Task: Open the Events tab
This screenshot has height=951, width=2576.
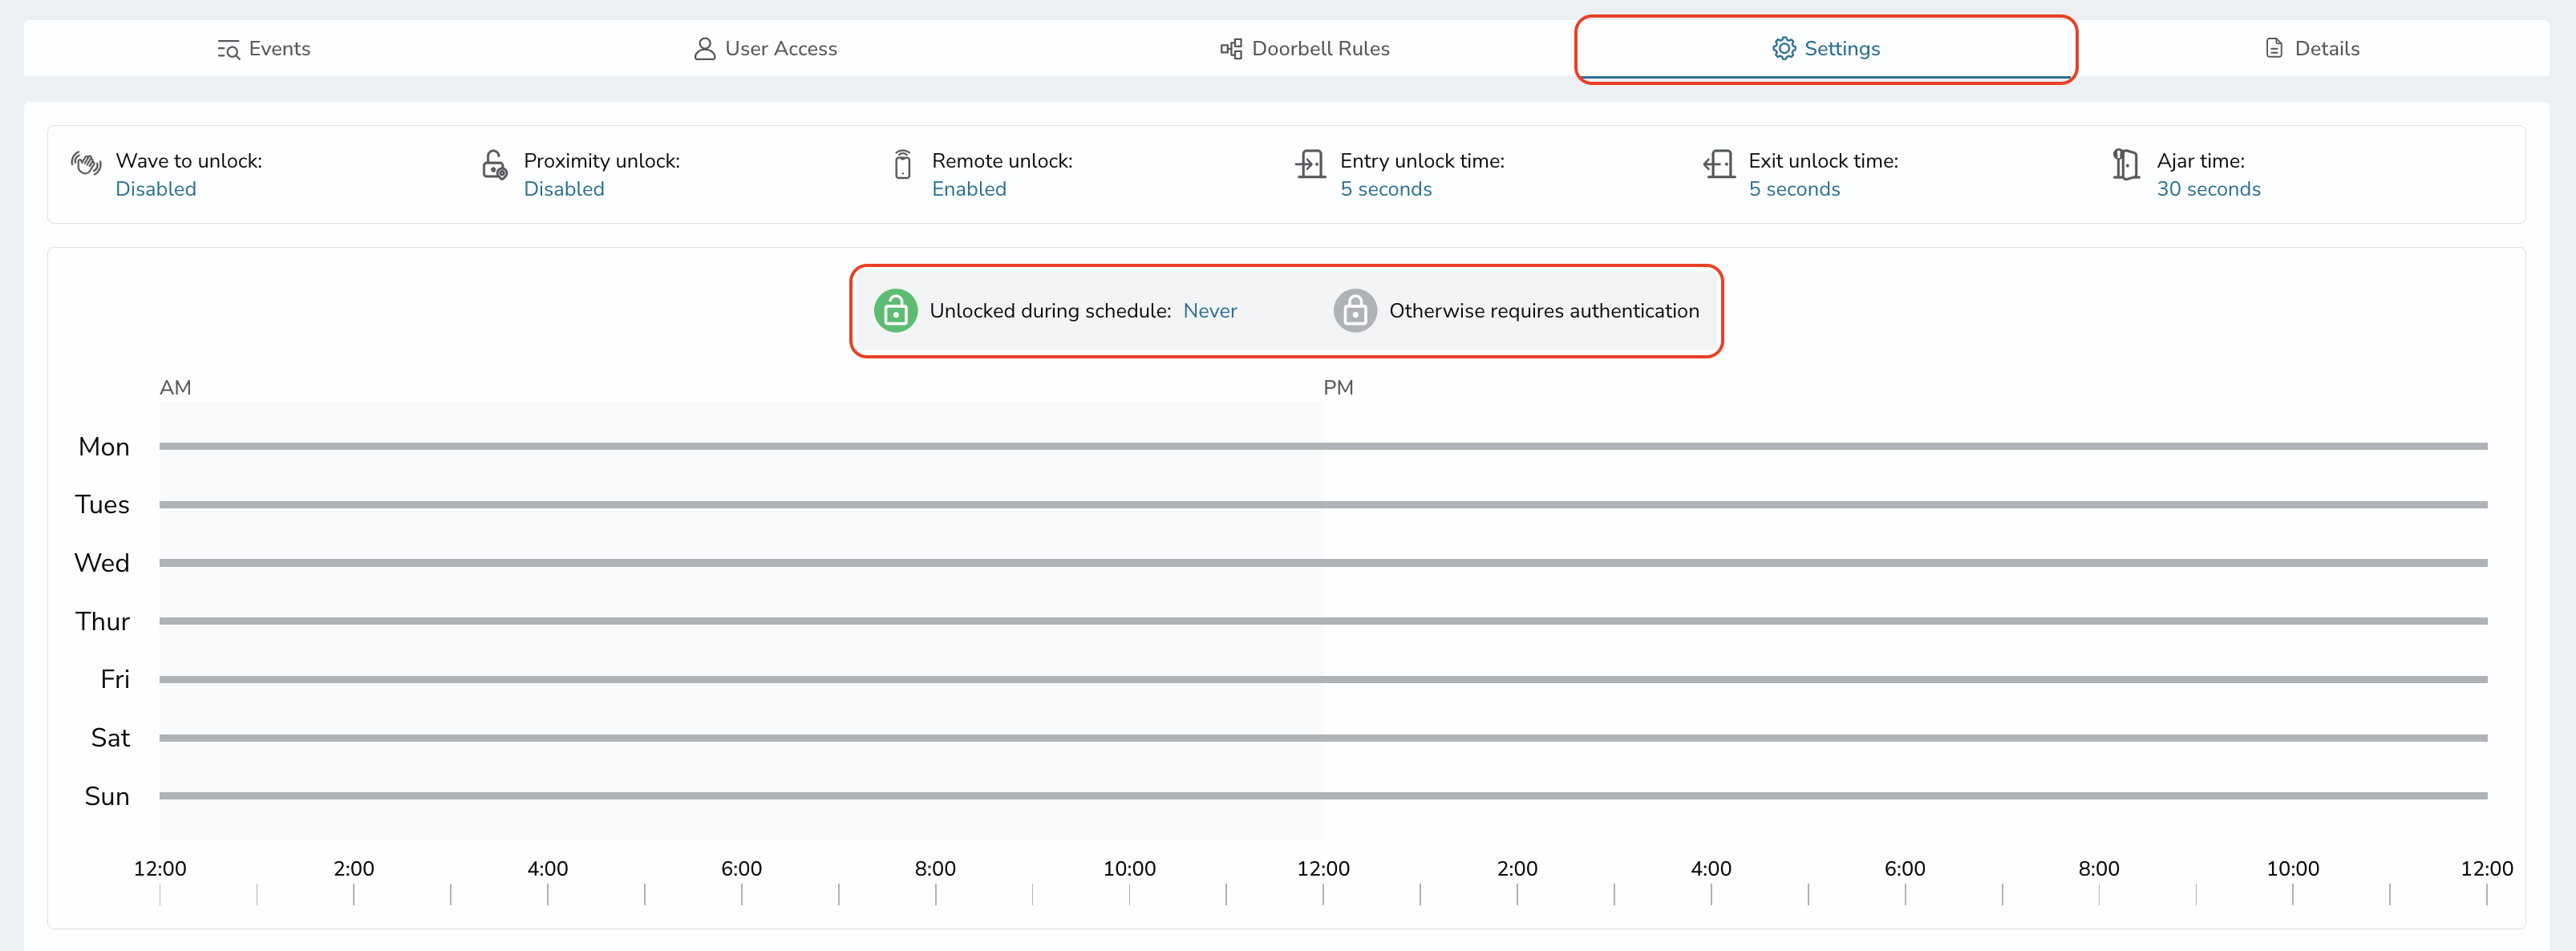Action: coord(264,48)
